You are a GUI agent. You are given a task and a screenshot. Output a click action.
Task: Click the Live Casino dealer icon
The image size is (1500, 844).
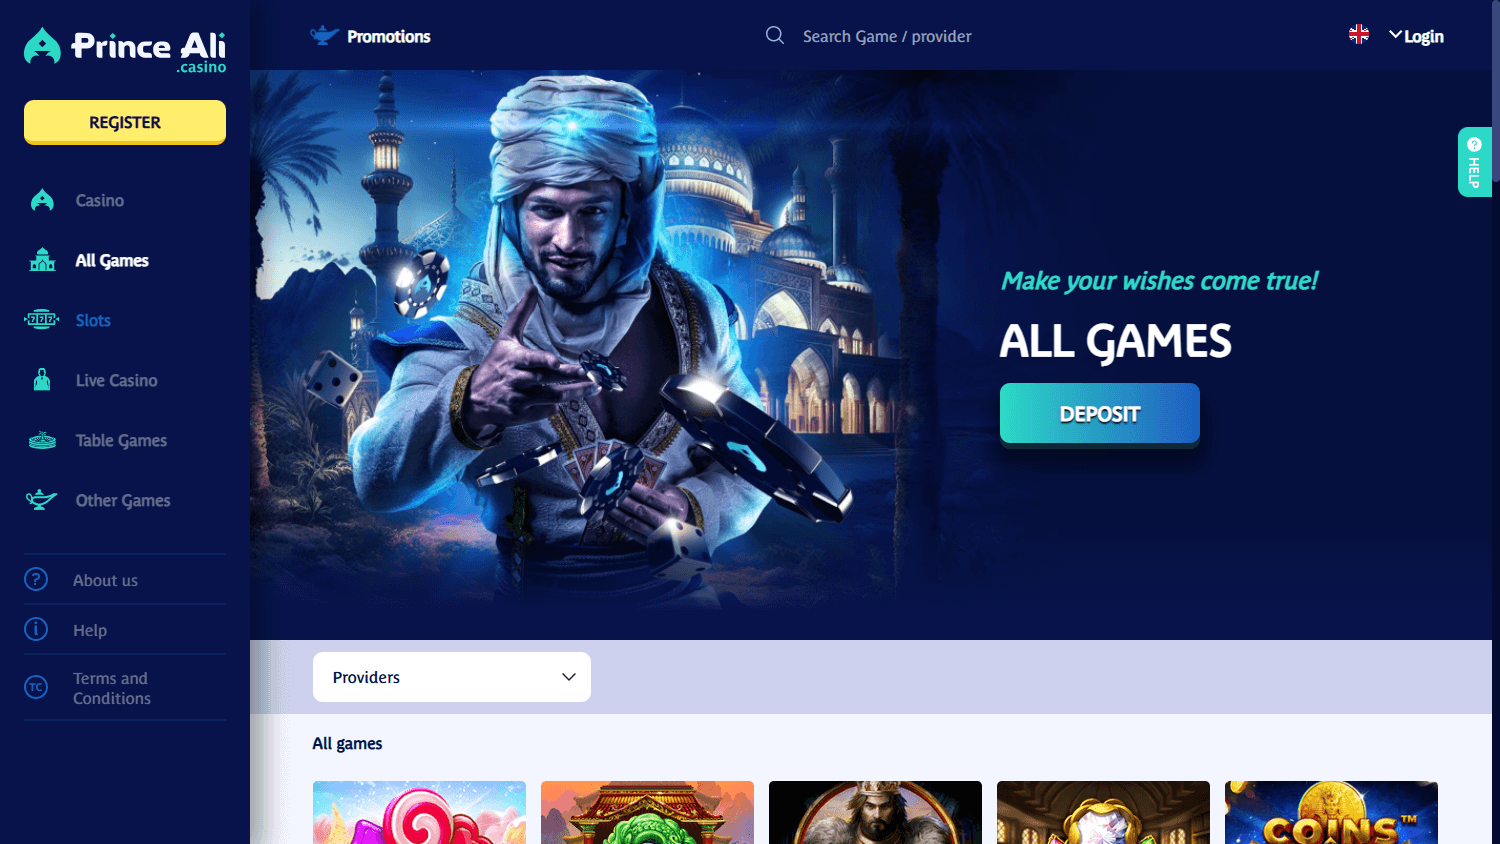click(x=42, y=380)
